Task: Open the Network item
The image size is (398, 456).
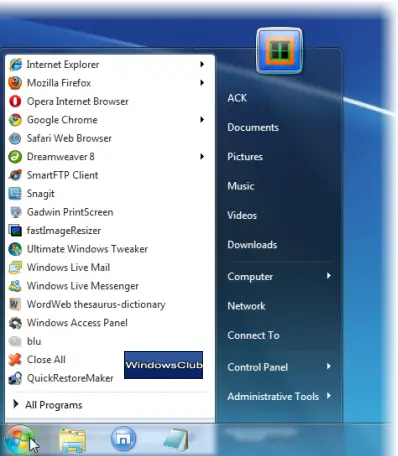Action: click(246, 306)
